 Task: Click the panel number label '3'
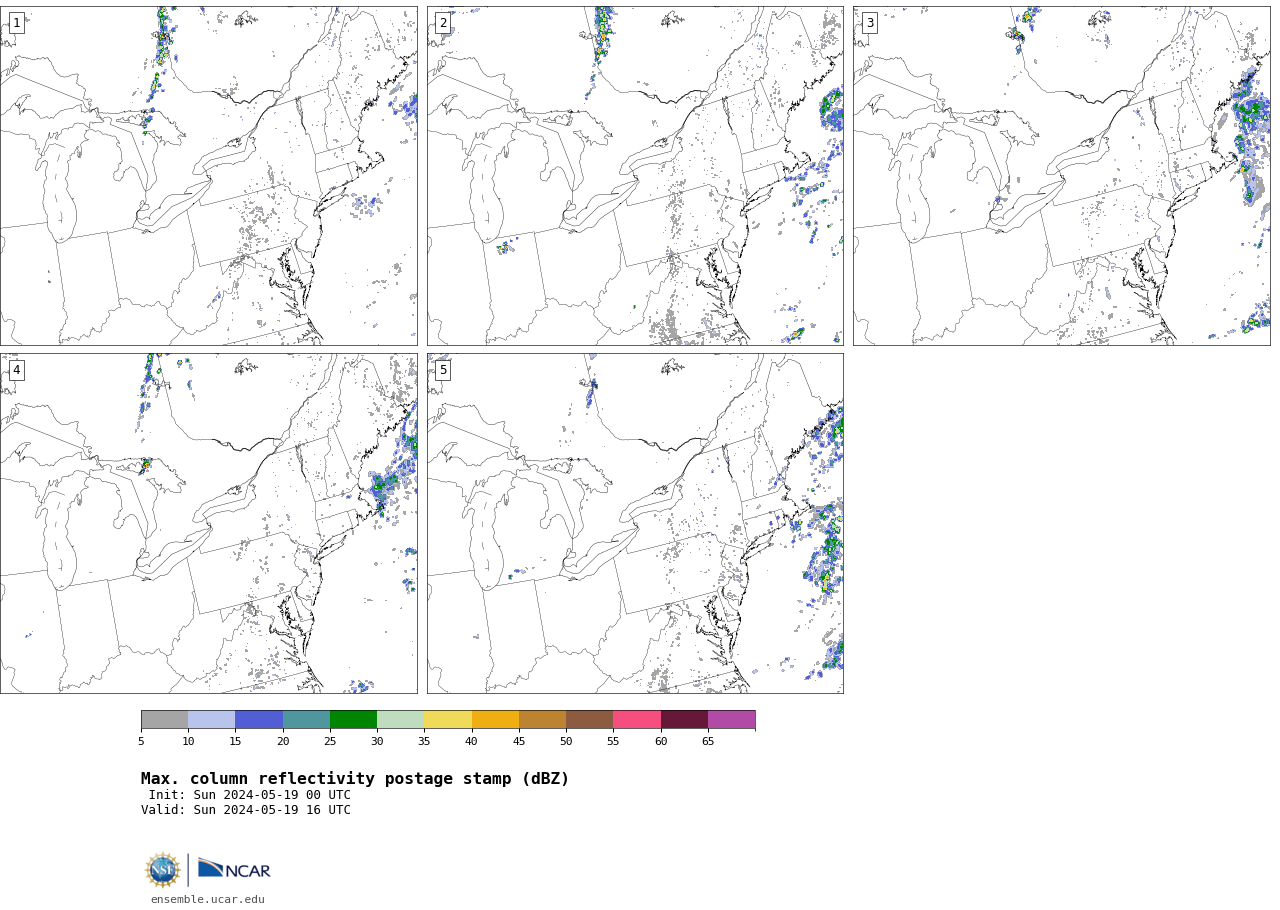869,23
